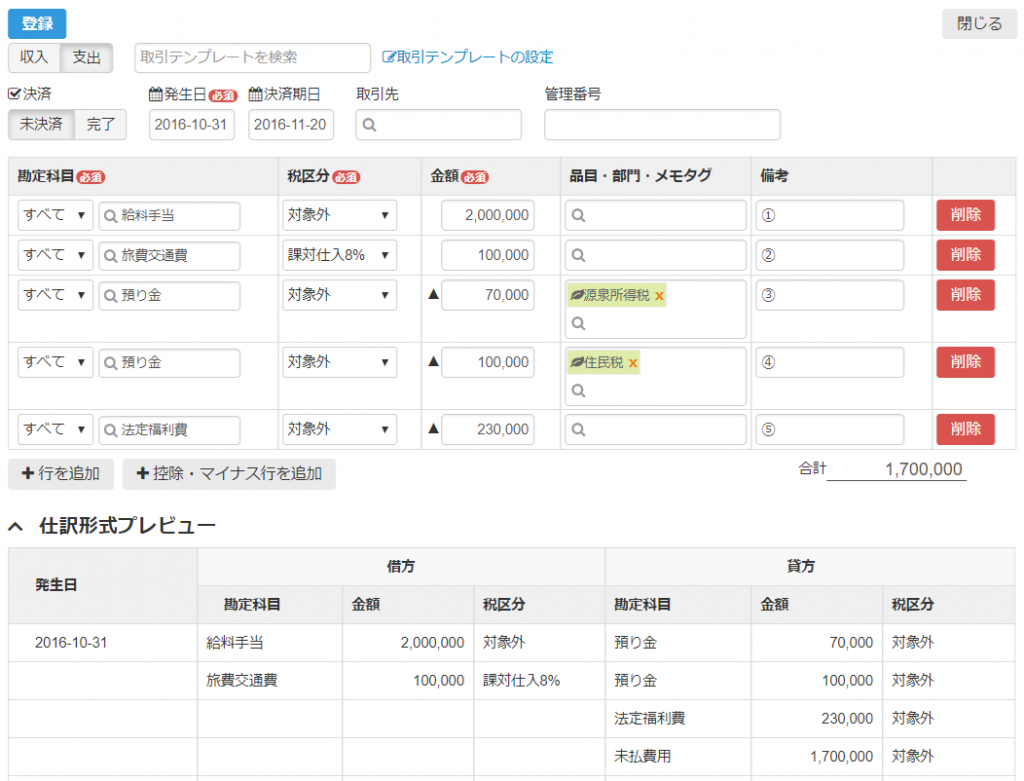
Task: Click the search icon in 取引先 field
Action: tap(369, 125)
